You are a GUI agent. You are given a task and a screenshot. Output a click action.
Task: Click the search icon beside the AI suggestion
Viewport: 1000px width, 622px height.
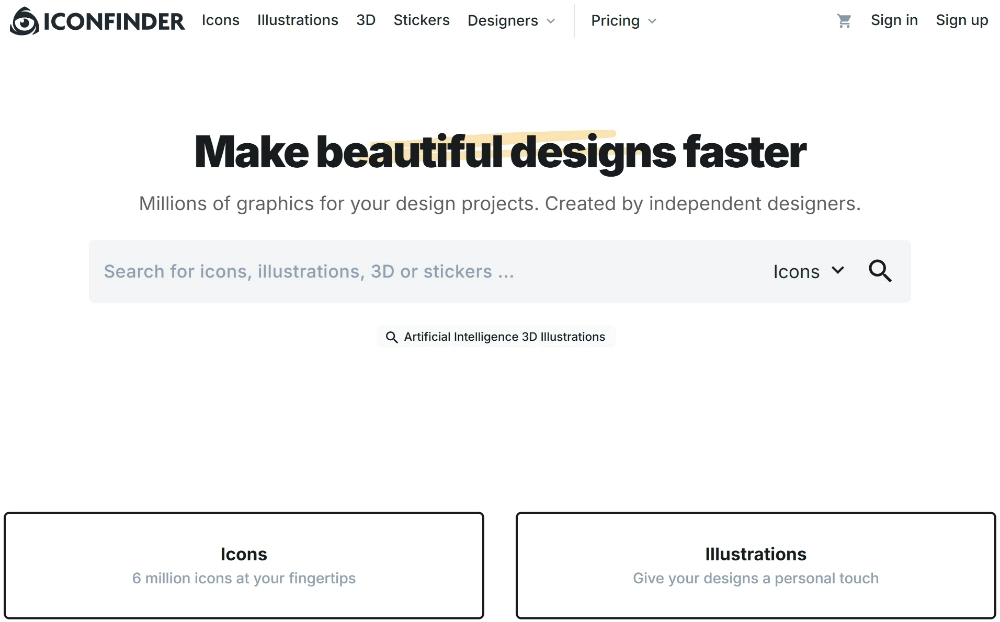(392, 337)
